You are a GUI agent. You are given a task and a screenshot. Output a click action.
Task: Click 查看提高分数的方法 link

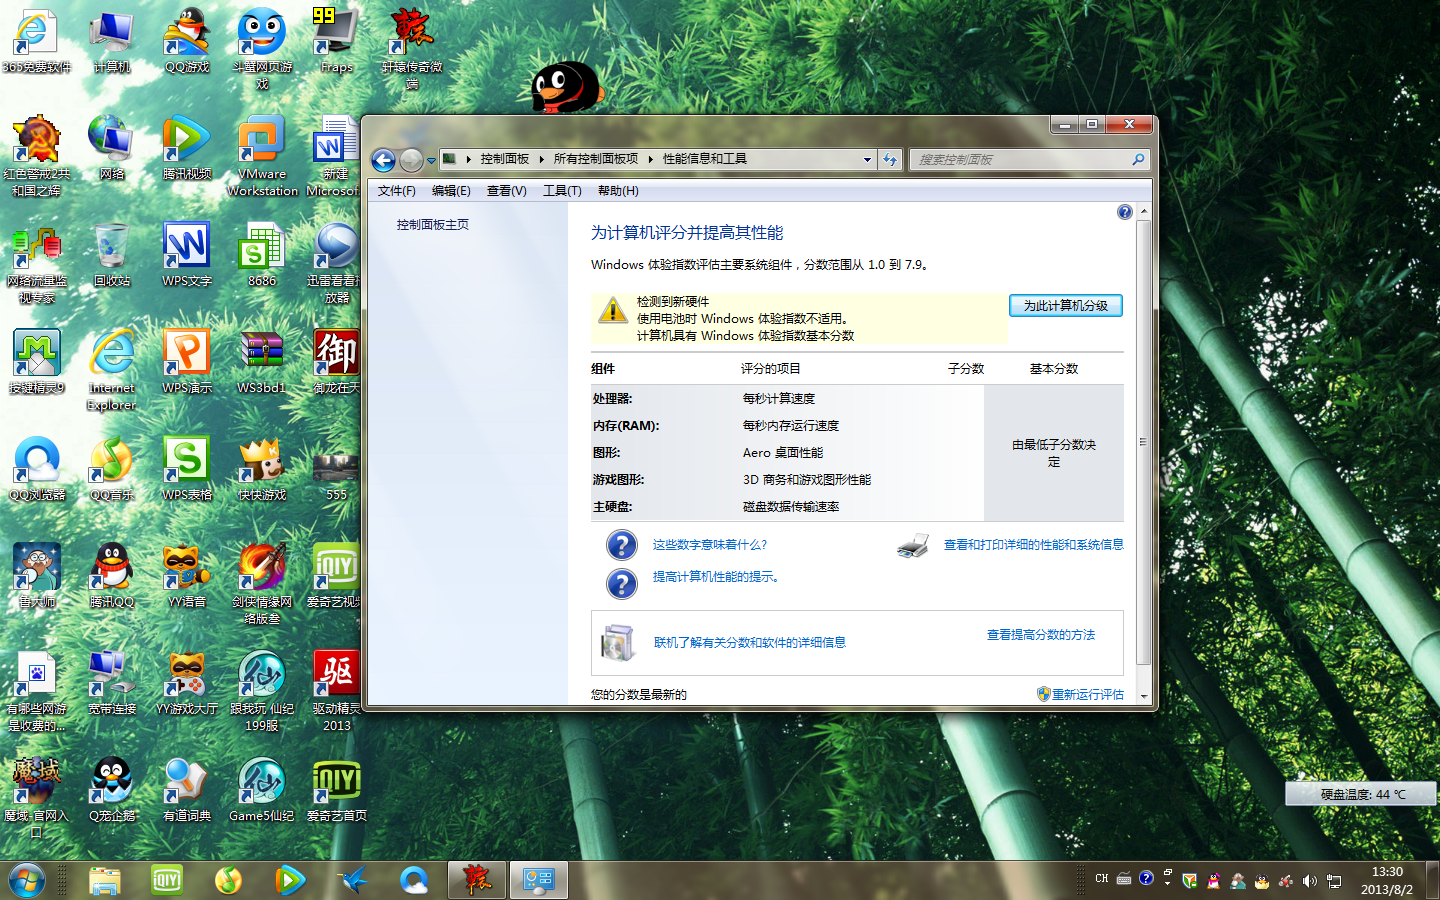click(1041, 635)
